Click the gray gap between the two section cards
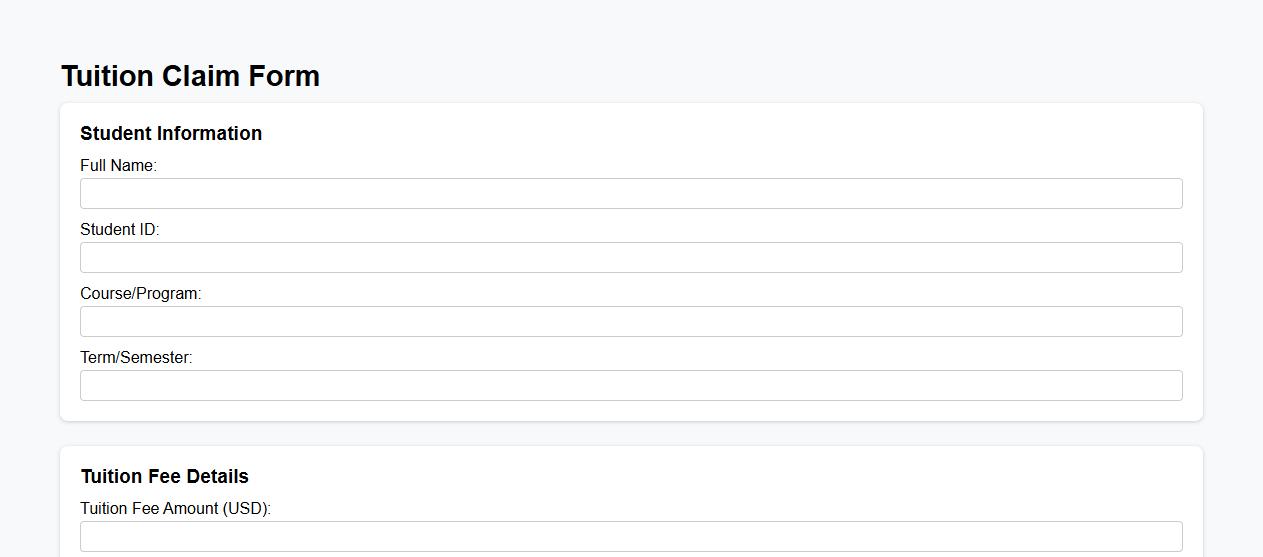Screen dimensions: 1263x557 631,434
